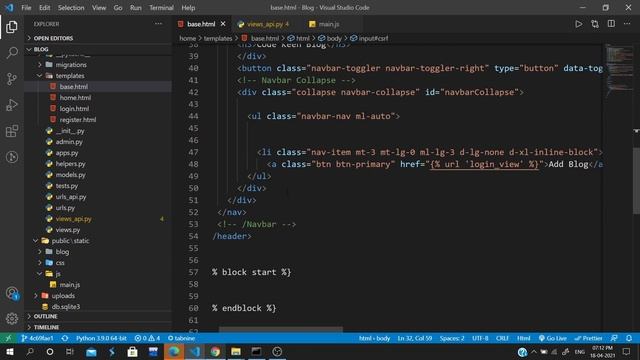Change encoding via UTF-8 item
Image resolution: width=640 pixels, height=360 pixels.
tap(480, 338)
